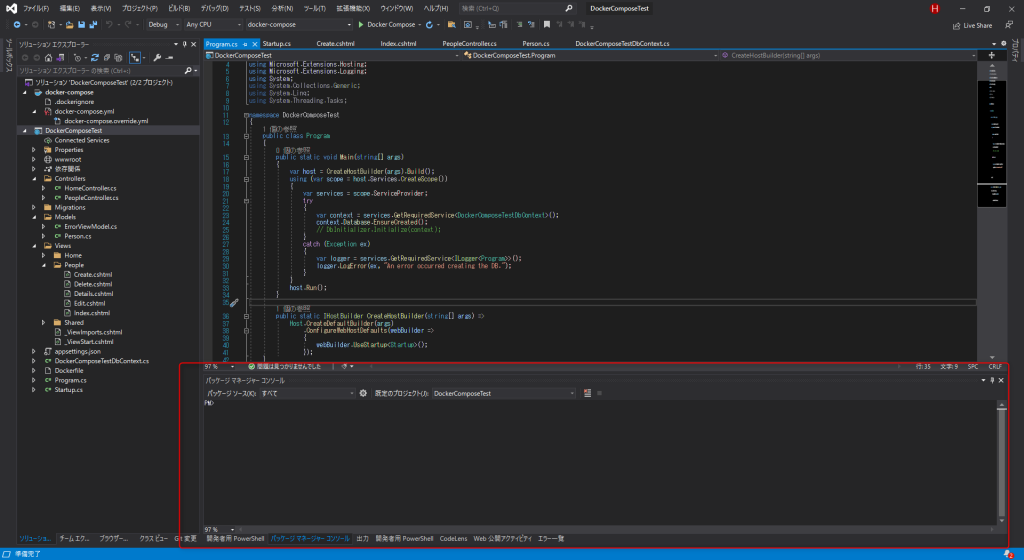Click the CRLF line ending indicator
The width and height of the screenshot is (1024, 560).
coord(995,367)
